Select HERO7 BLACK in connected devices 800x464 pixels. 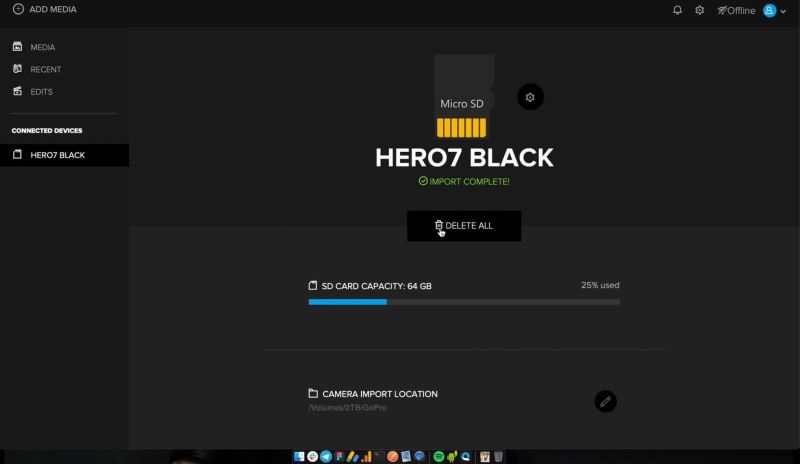pyautogui.click(x=64, y=155)
